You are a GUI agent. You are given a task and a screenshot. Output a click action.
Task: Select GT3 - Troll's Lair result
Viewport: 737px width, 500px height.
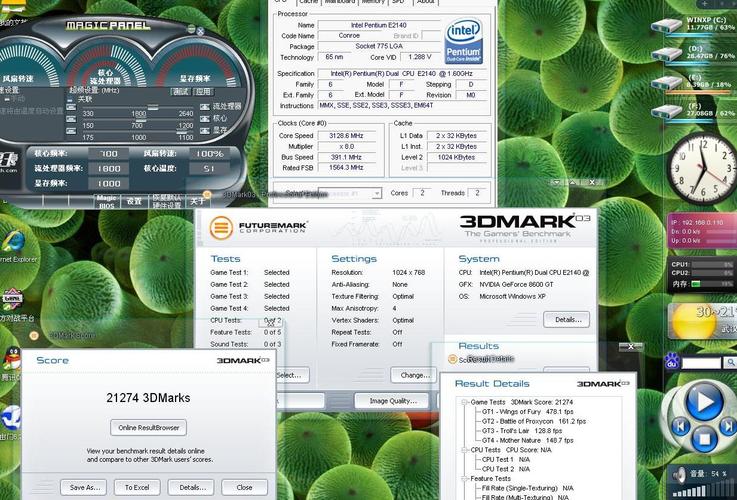[522, 430]
